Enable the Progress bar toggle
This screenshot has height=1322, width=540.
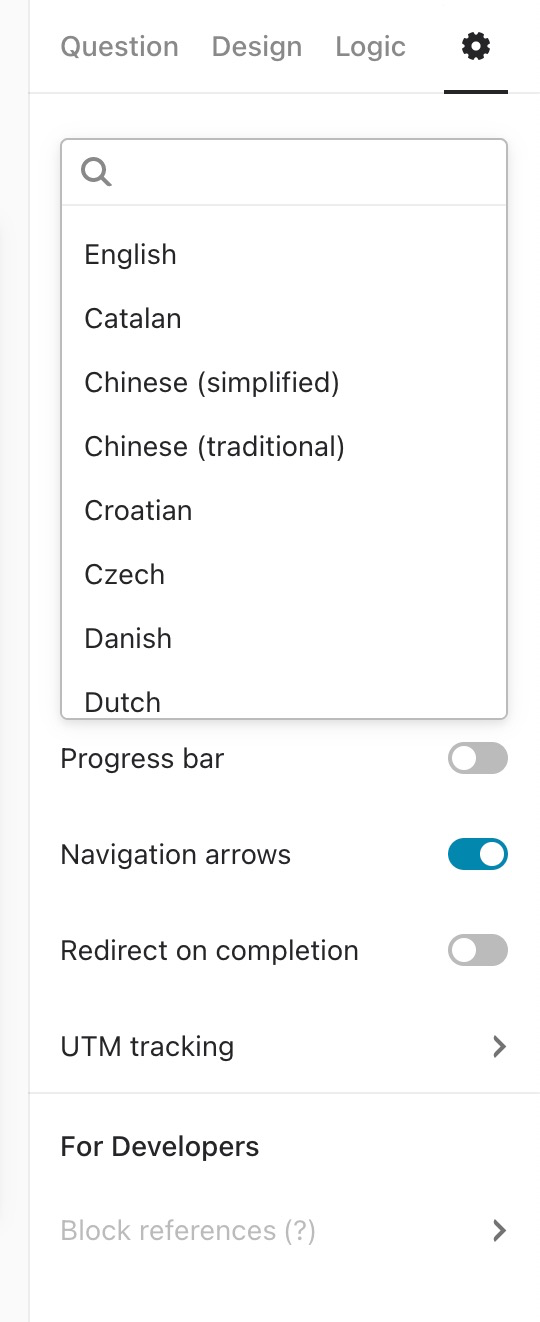[x=478, y=759]
